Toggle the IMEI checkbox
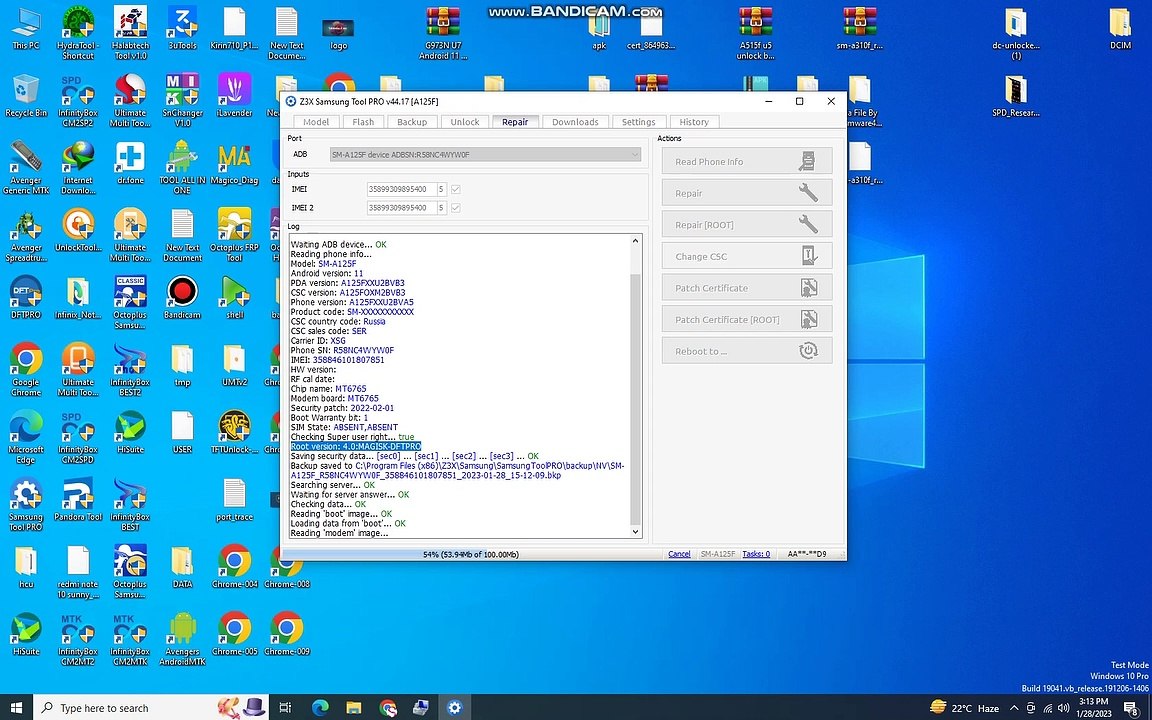 [456, 190]
